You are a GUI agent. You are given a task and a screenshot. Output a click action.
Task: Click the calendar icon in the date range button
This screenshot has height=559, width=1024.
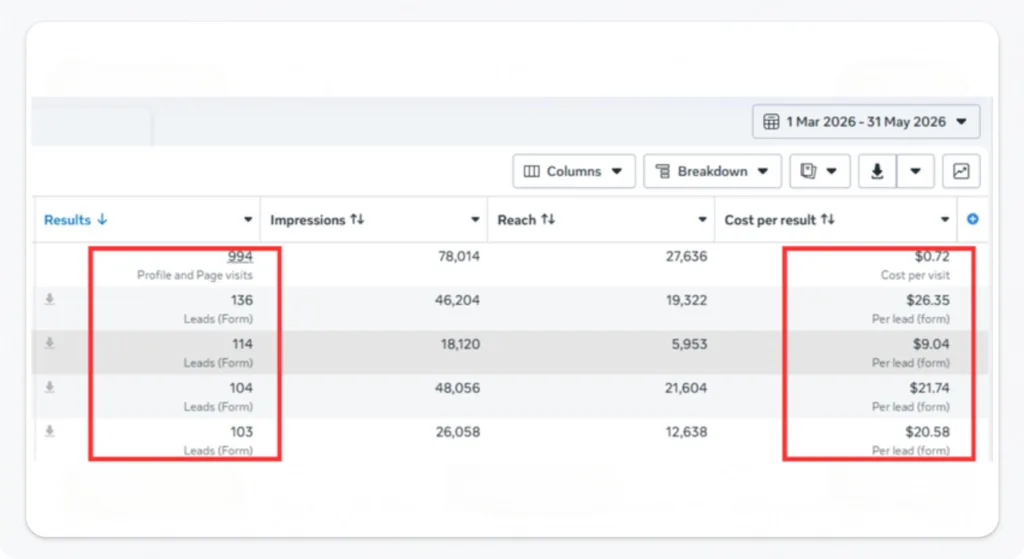[x=771, y=121]
